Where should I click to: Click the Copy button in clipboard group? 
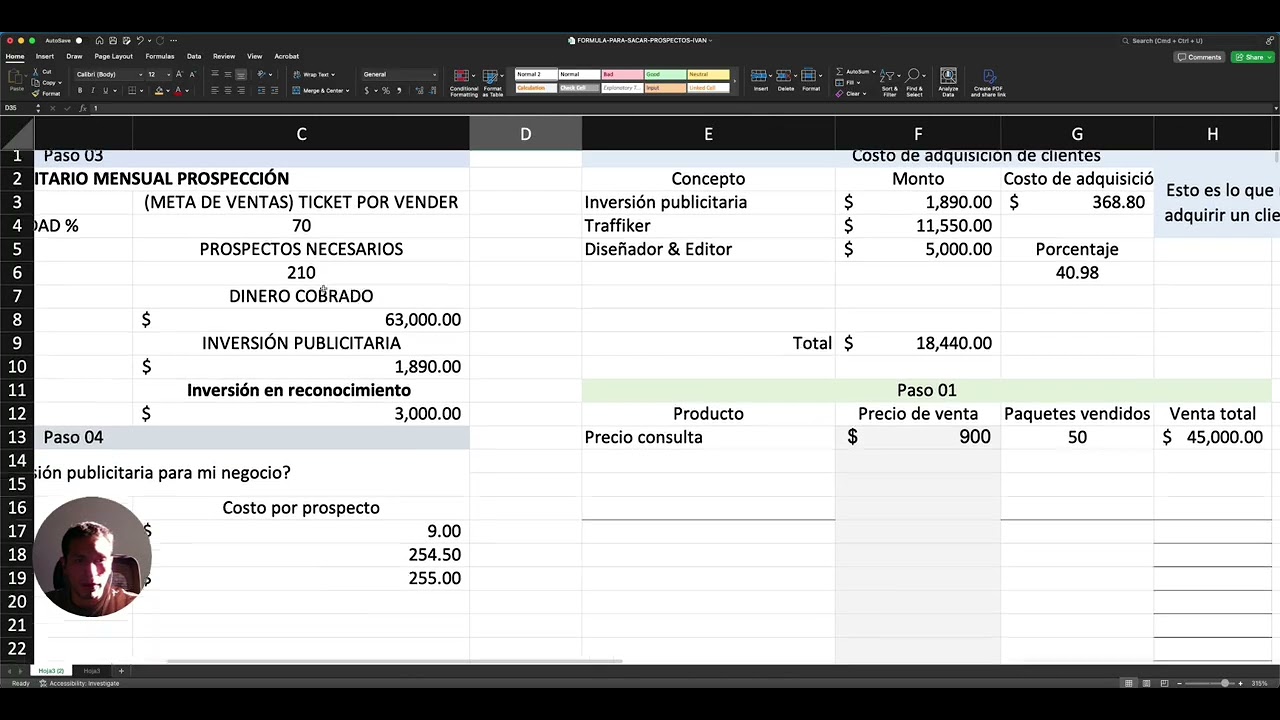[45, 82]
